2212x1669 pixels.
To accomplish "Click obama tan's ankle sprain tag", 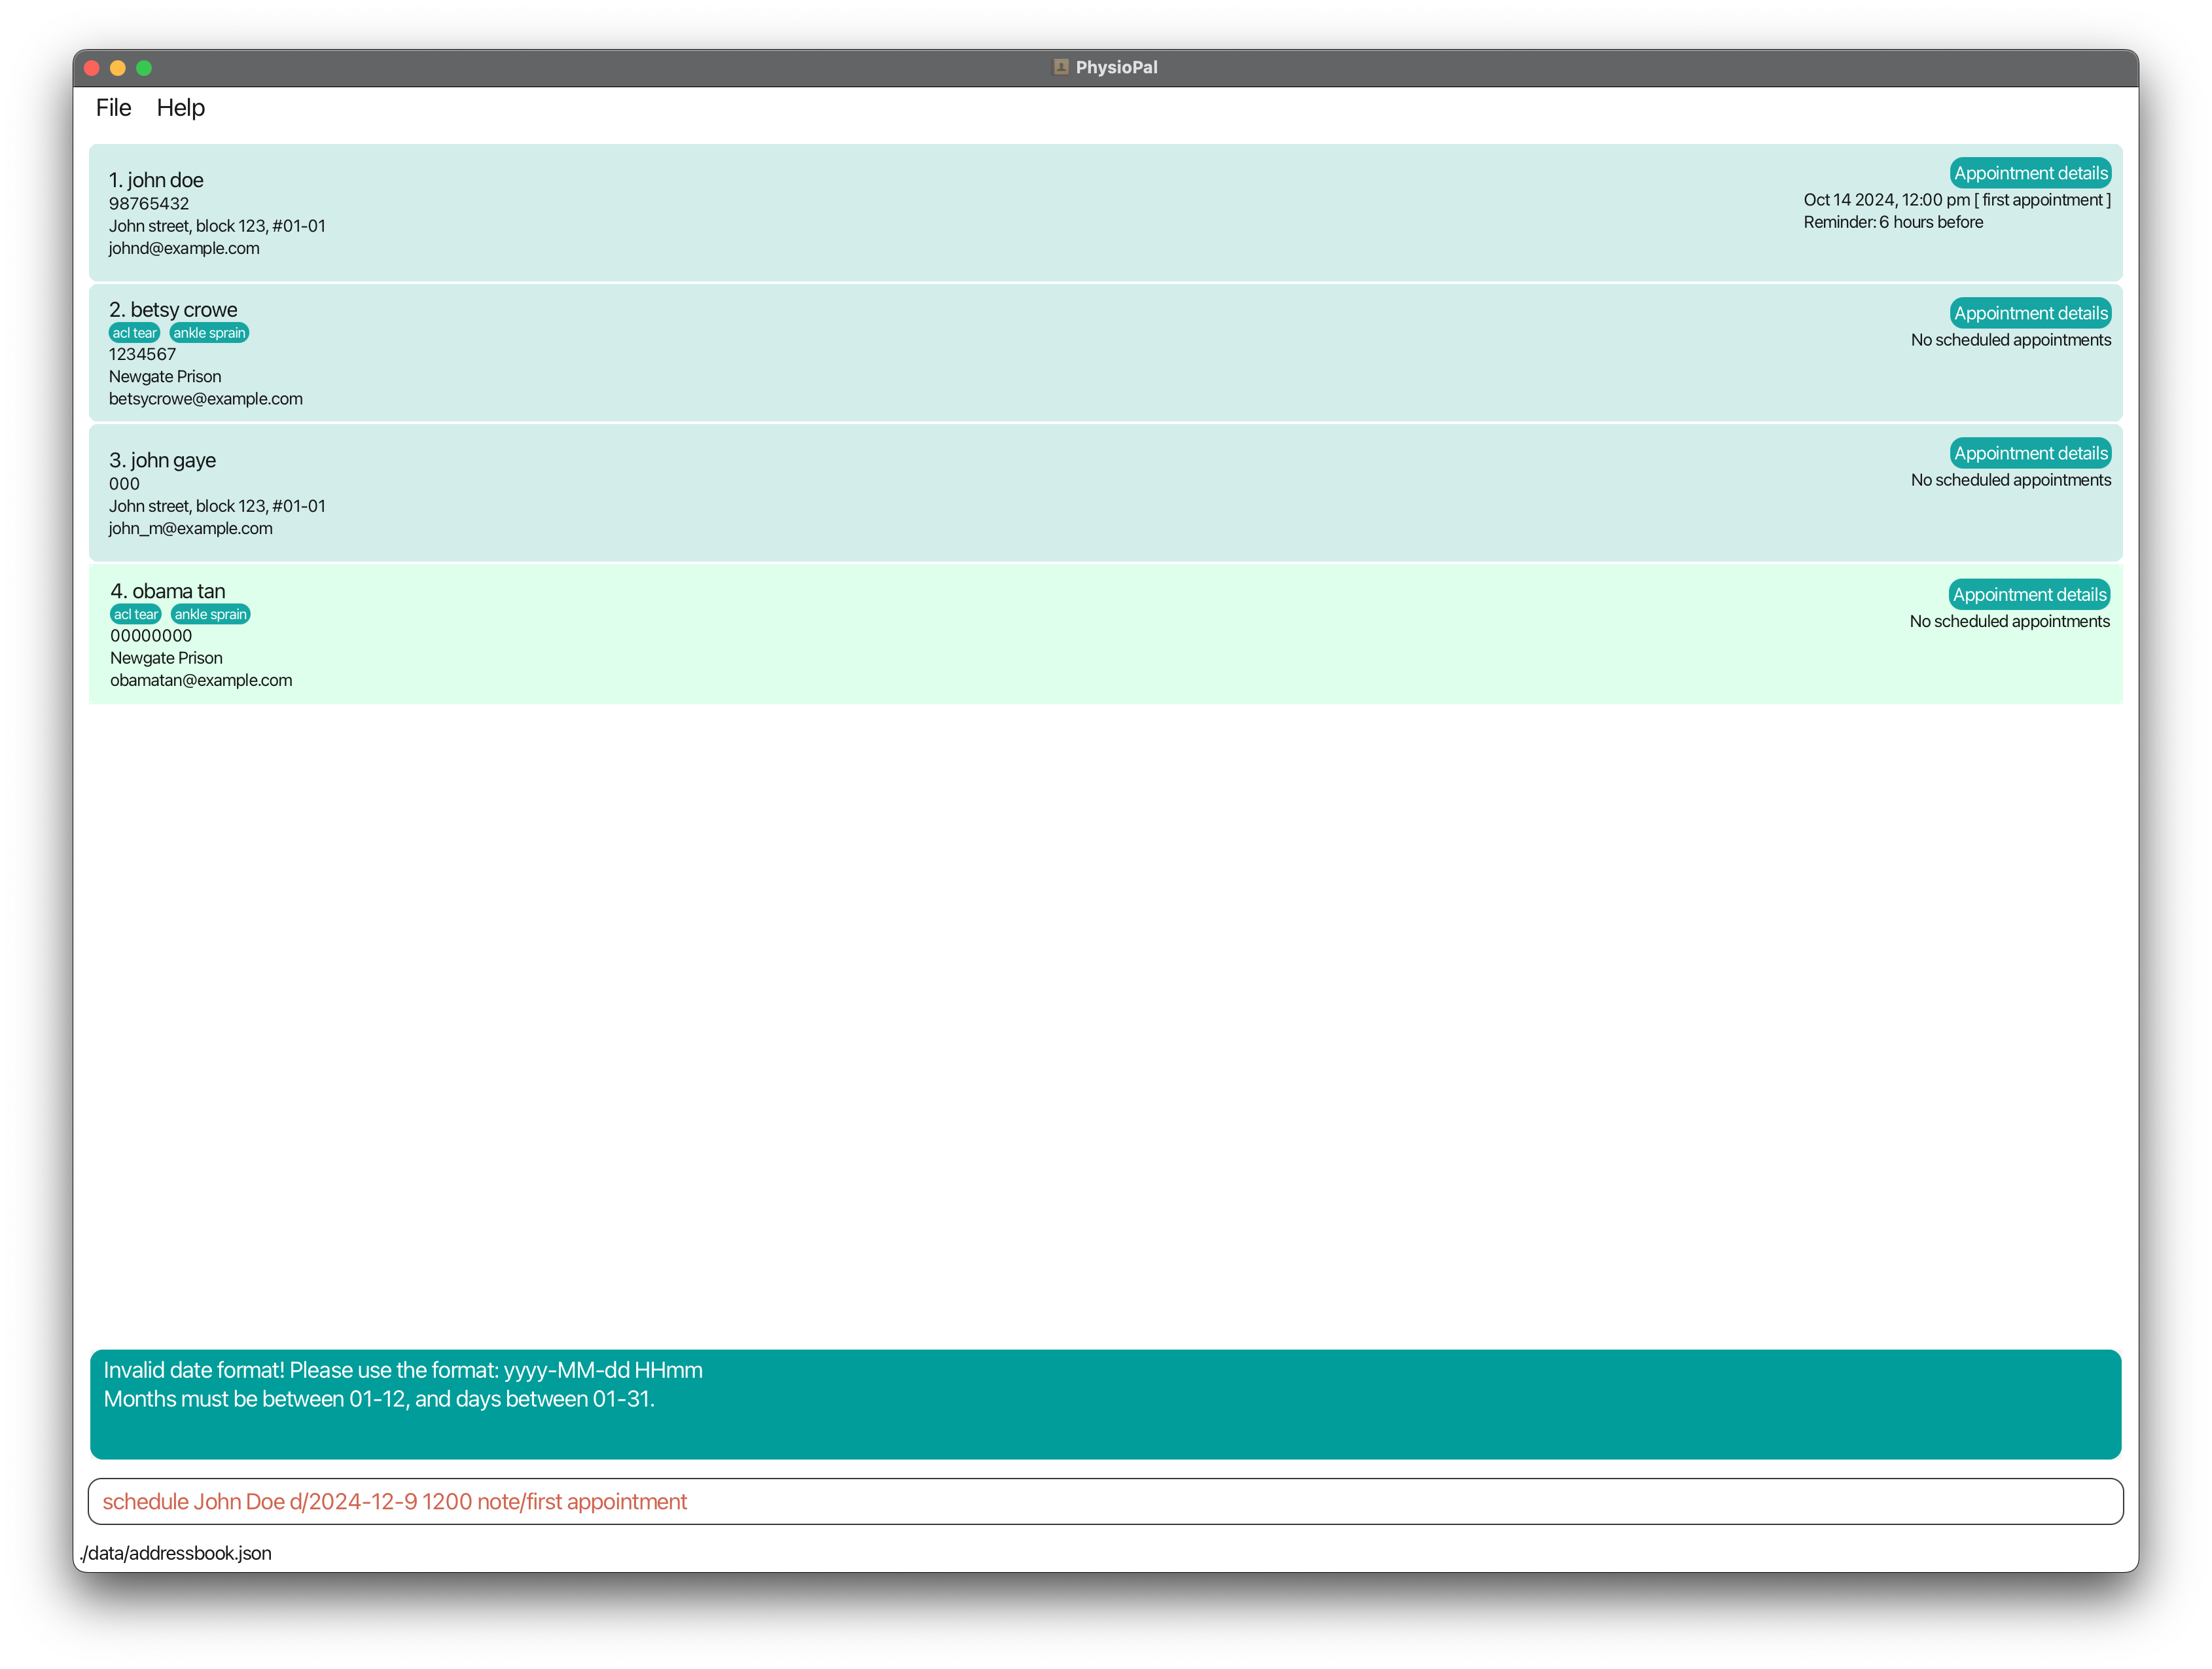I will point(210,614).
